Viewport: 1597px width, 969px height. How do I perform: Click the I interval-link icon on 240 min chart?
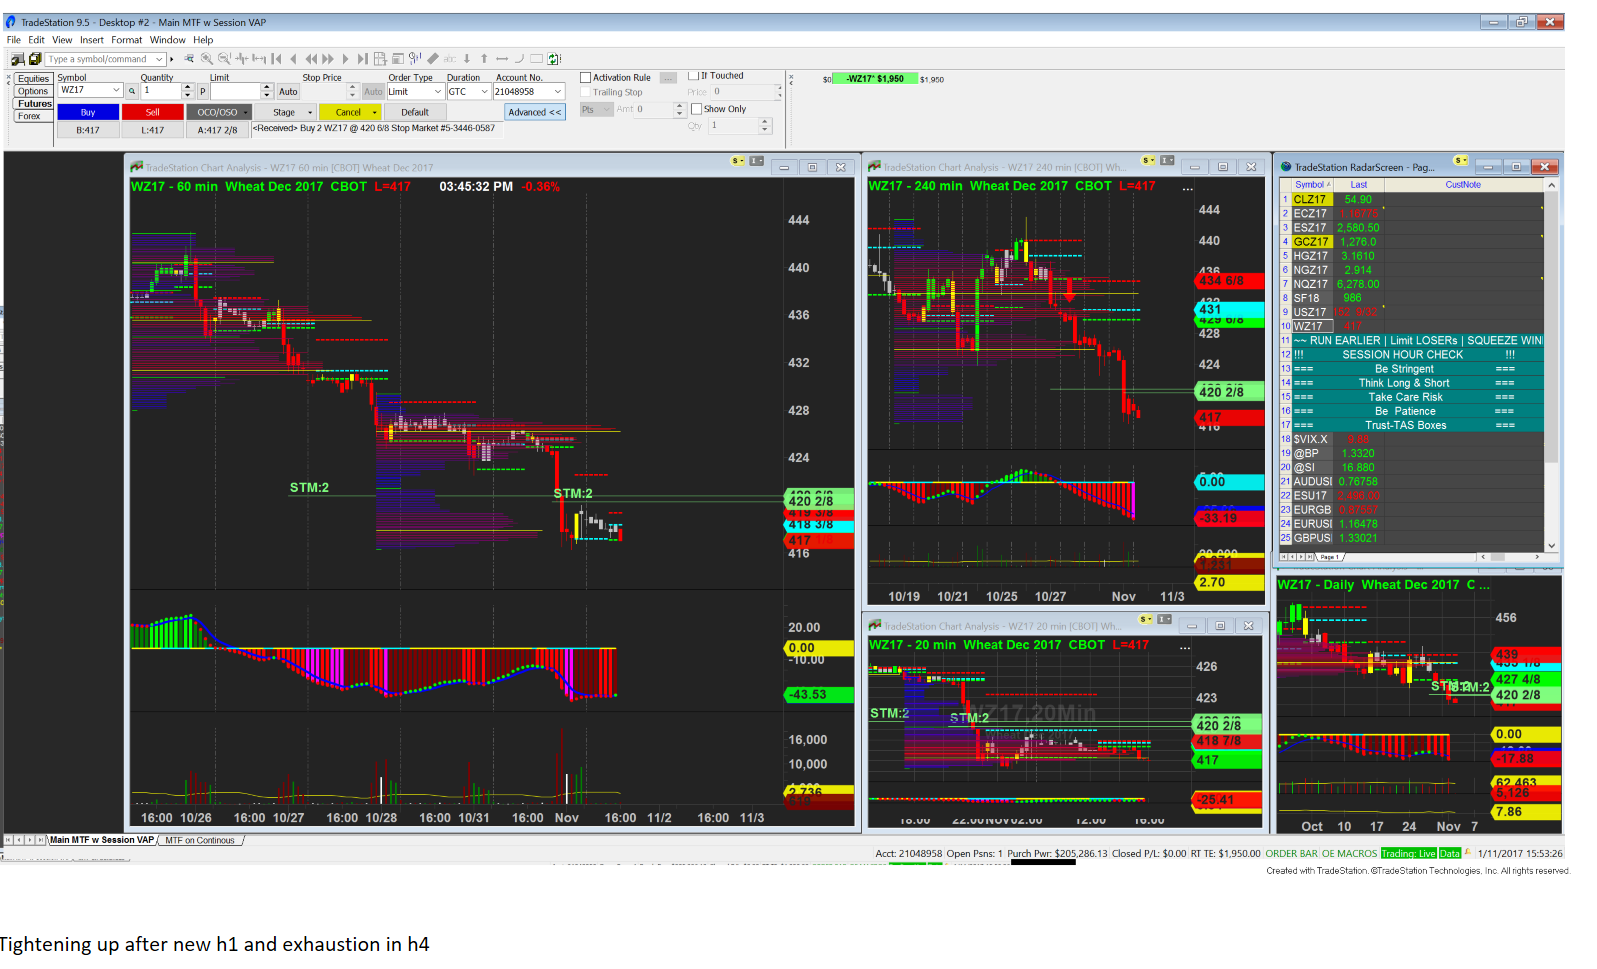click(1167, 160)
